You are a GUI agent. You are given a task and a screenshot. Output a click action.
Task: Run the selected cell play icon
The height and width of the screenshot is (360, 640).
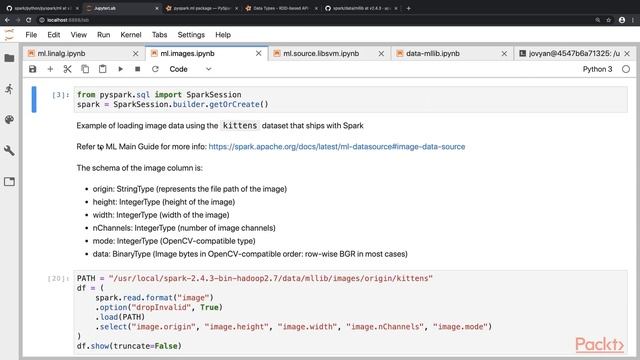point(120,69)
